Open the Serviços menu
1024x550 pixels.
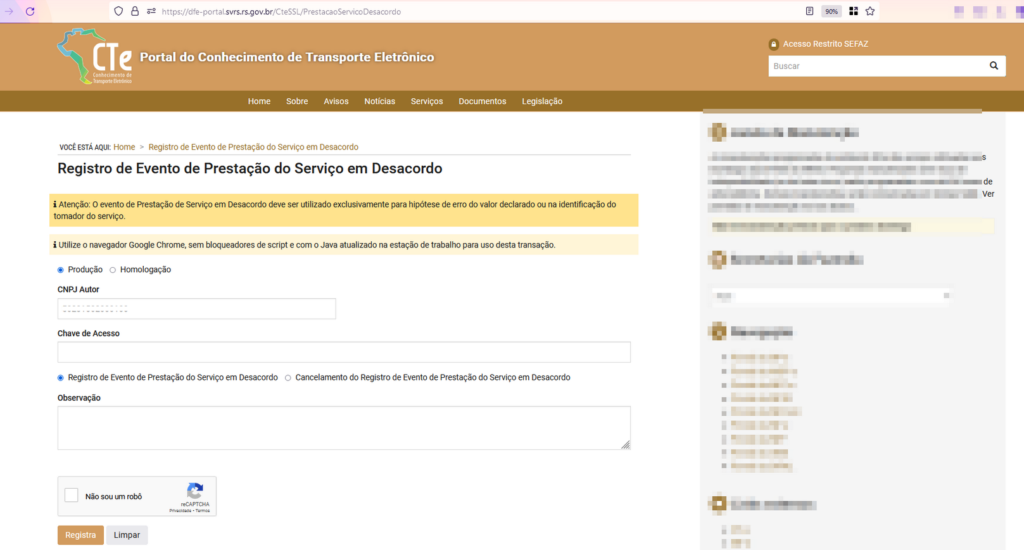426,101
